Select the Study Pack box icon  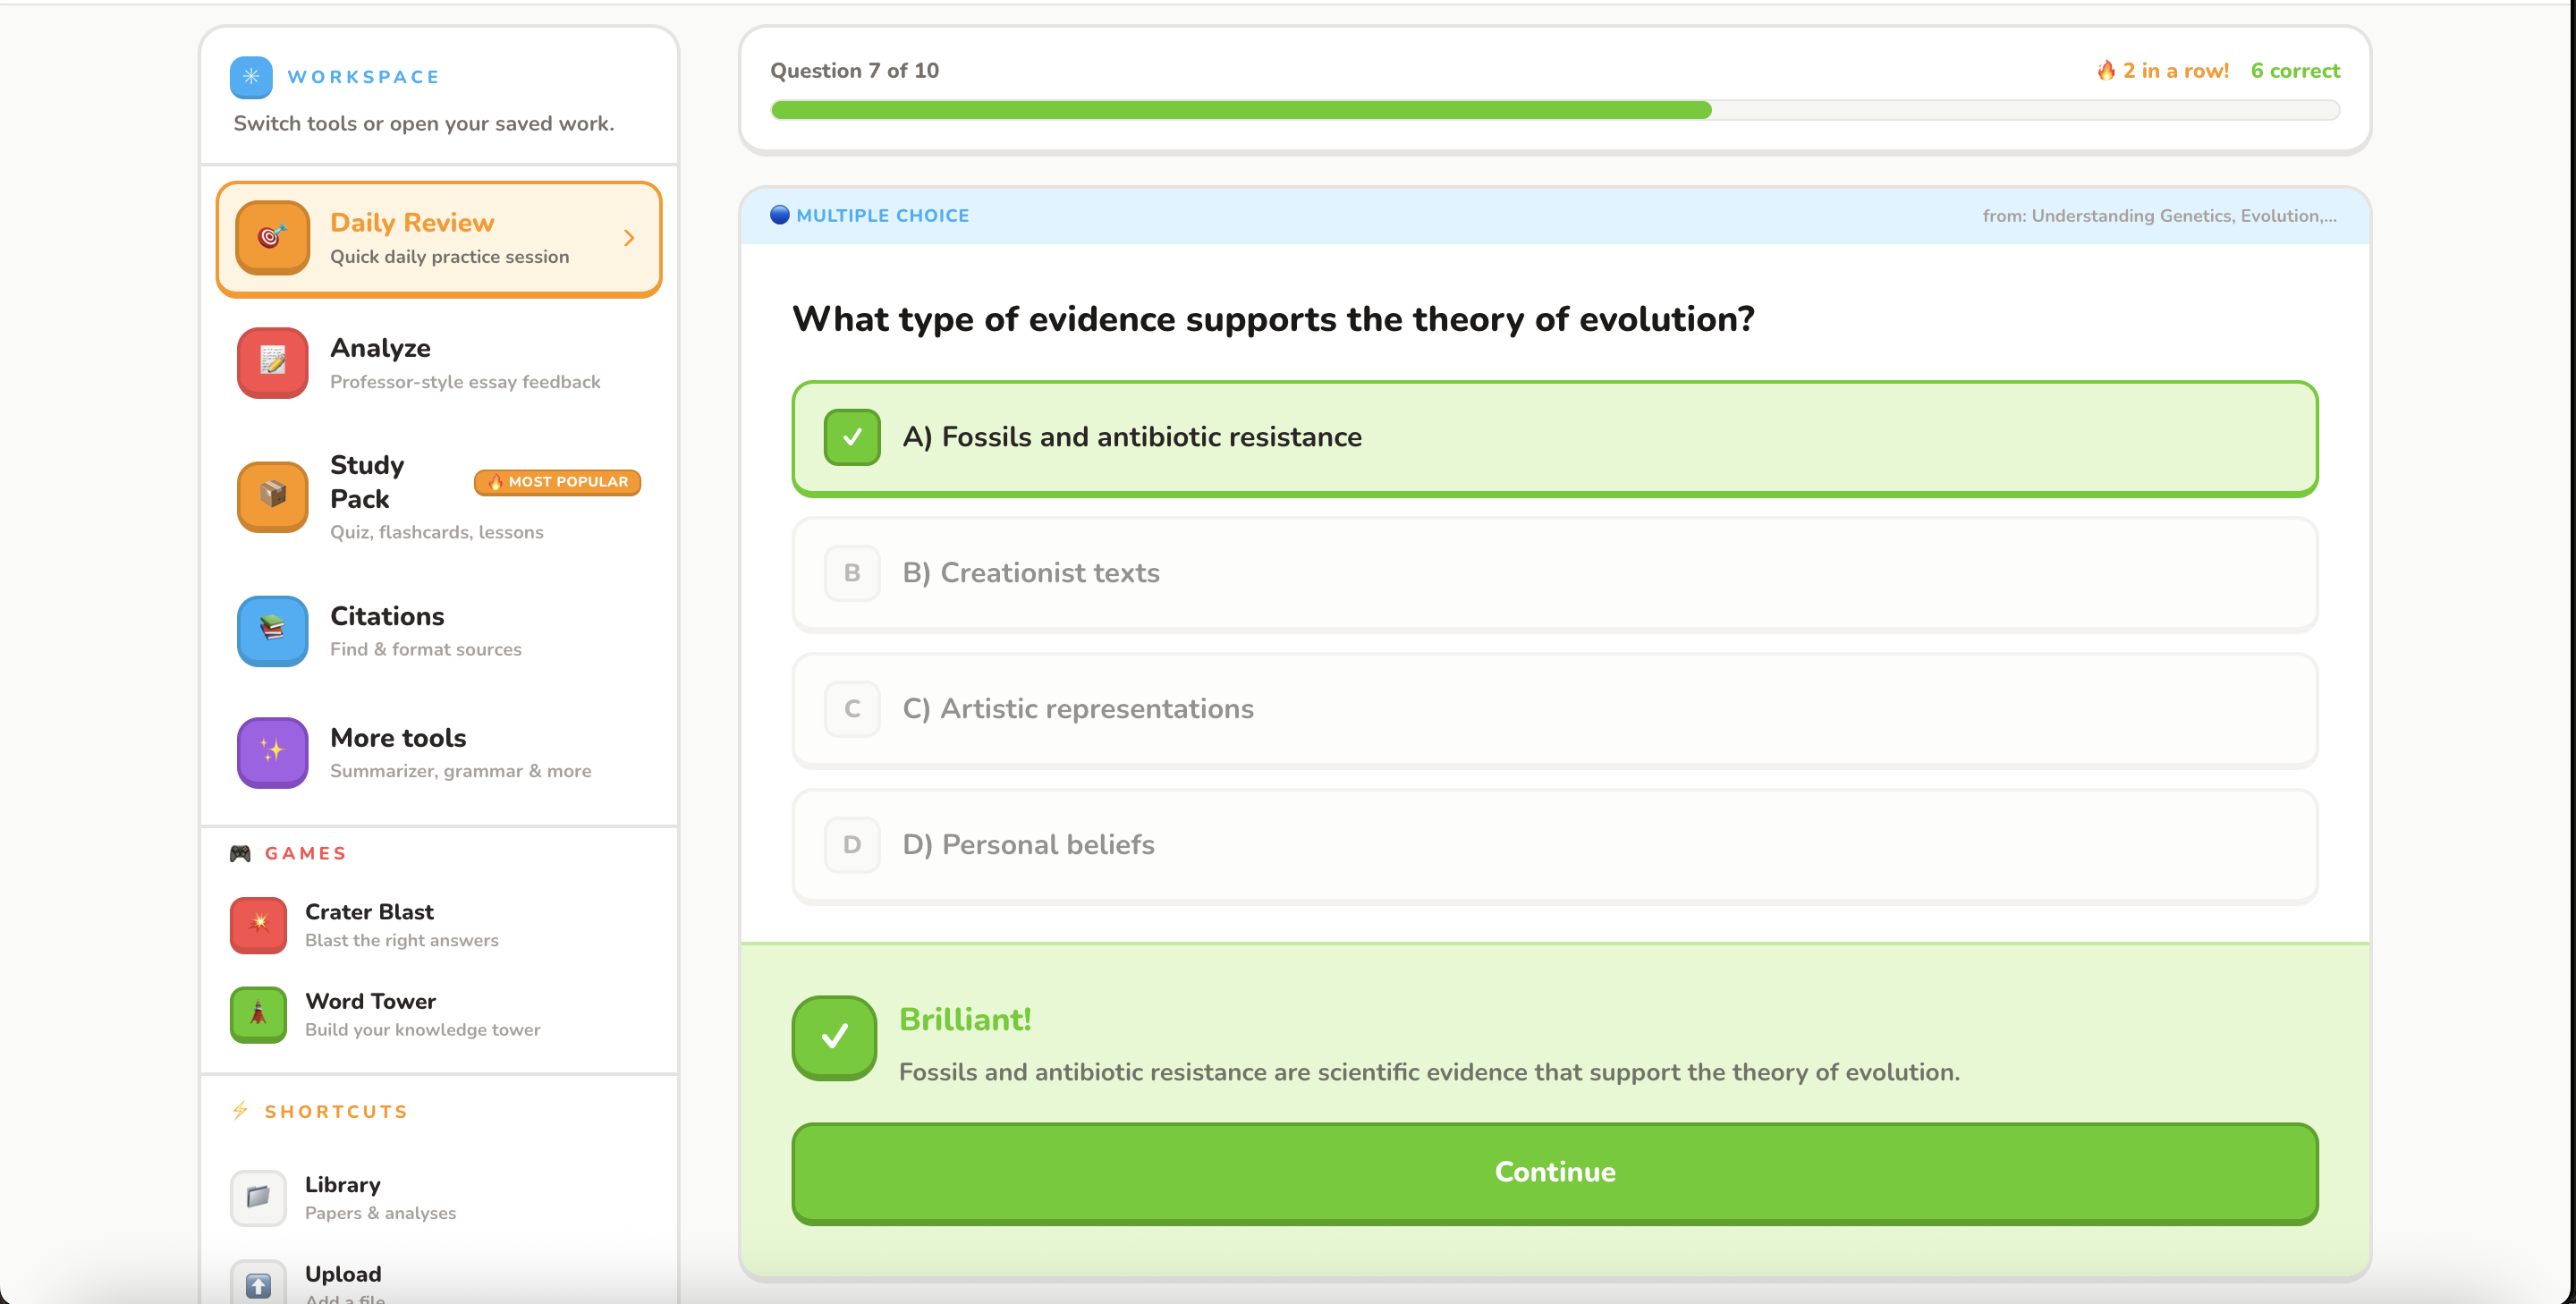coord(273,496)
